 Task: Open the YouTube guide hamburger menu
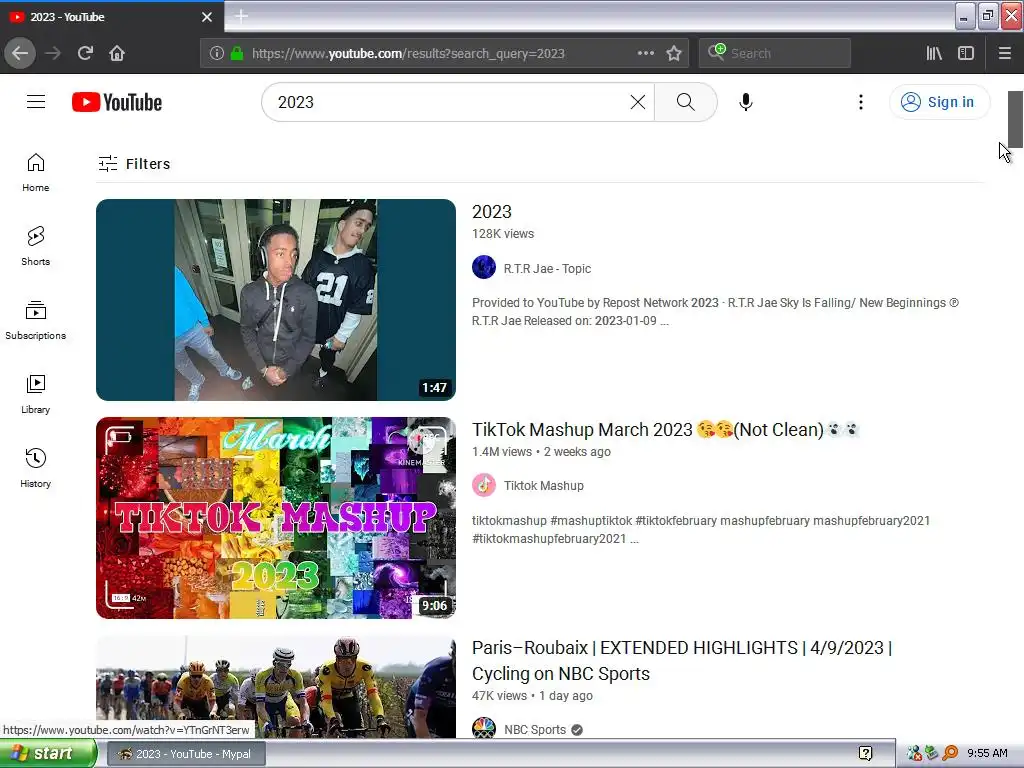[36, 102]
